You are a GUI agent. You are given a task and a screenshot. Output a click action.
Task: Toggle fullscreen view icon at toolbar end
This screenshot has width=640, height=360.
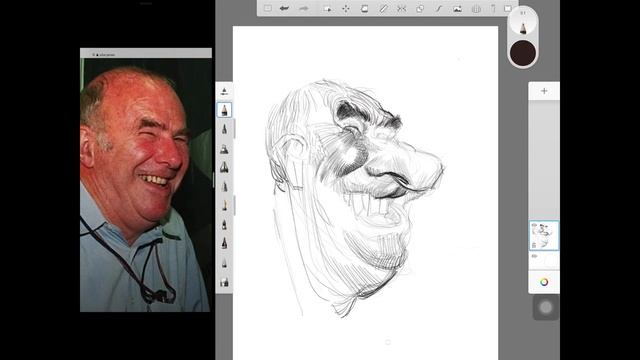[x=508, y=8]
